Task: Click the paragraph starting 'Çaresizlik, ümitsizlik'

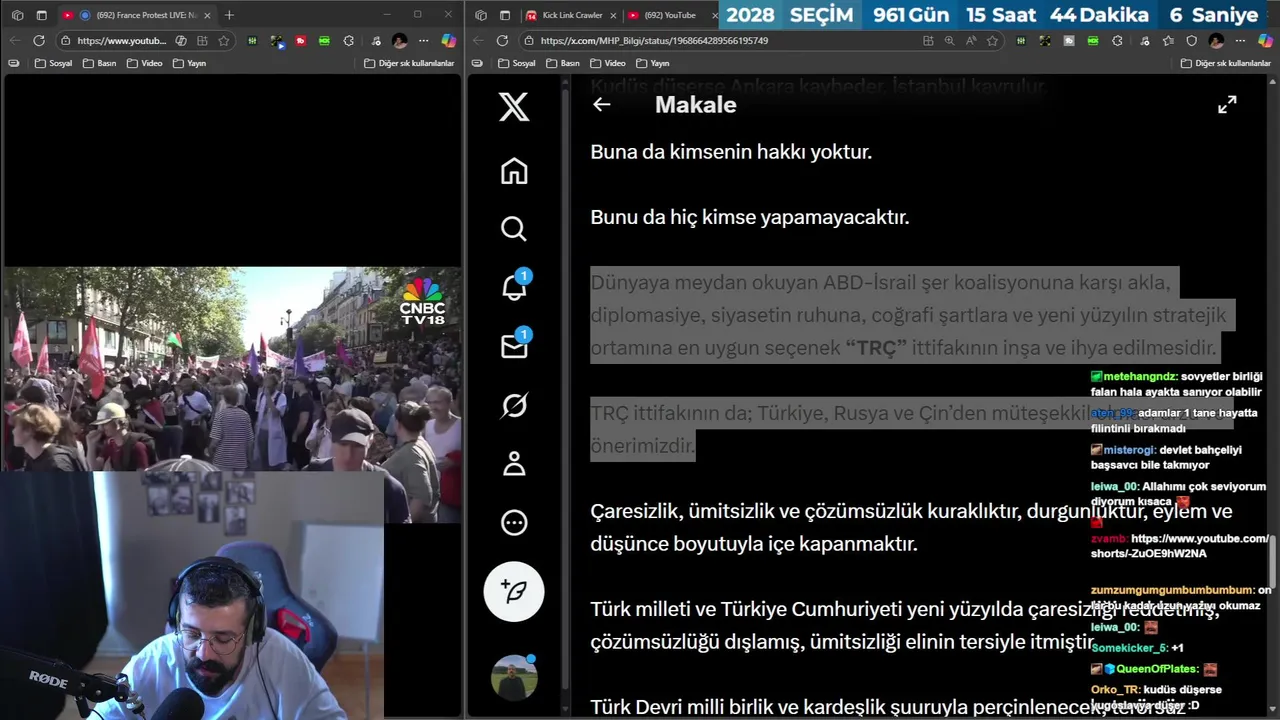Action: click(911, 528)
